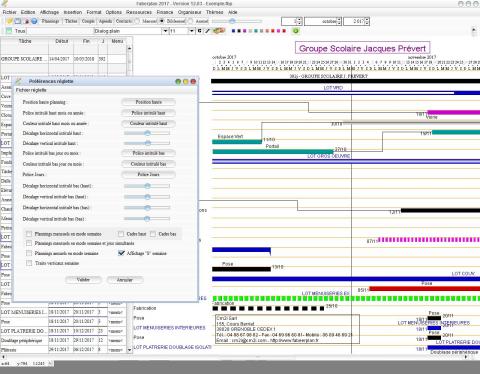This screenshot has width=480, height=374.
Task: Click the task table scroll down arrow
Action: [x=129, y=350]
